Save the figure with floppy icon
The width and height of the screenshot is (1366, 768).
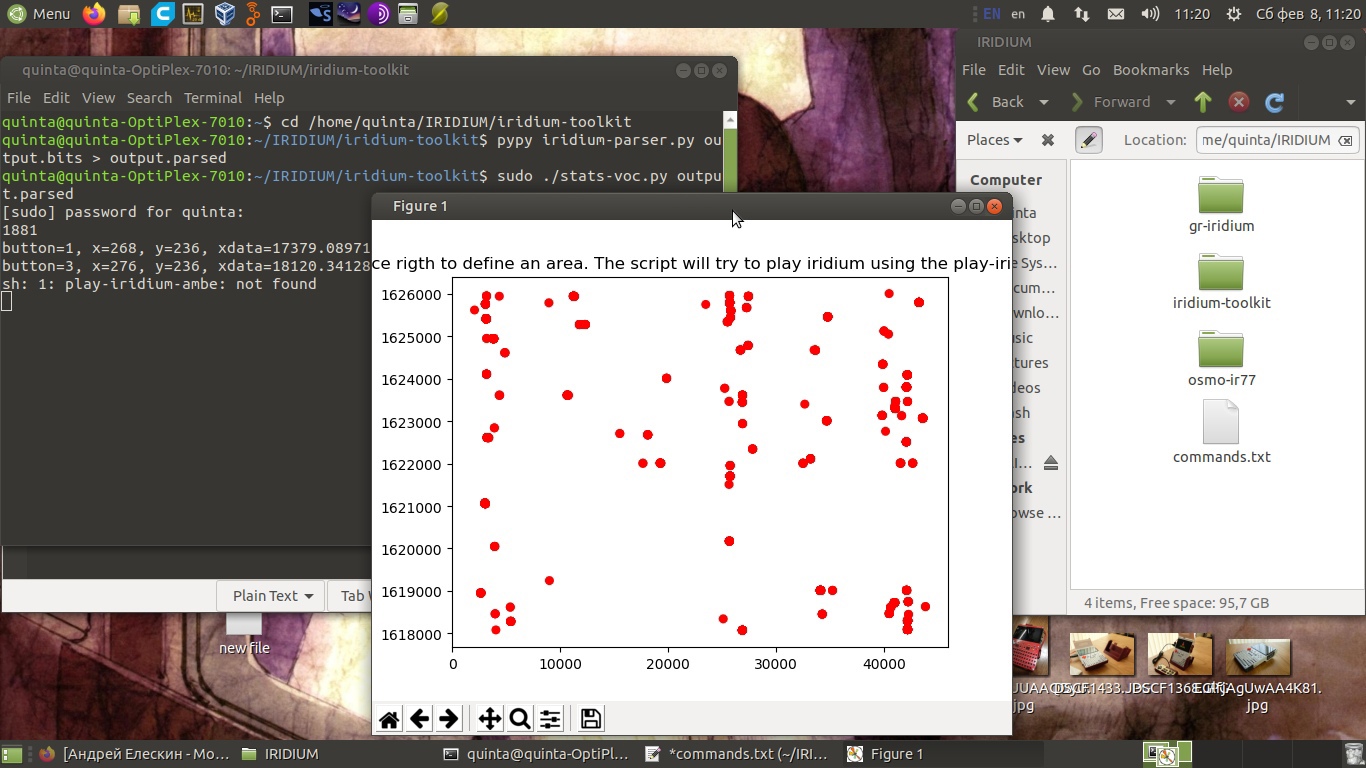point(590,719)
